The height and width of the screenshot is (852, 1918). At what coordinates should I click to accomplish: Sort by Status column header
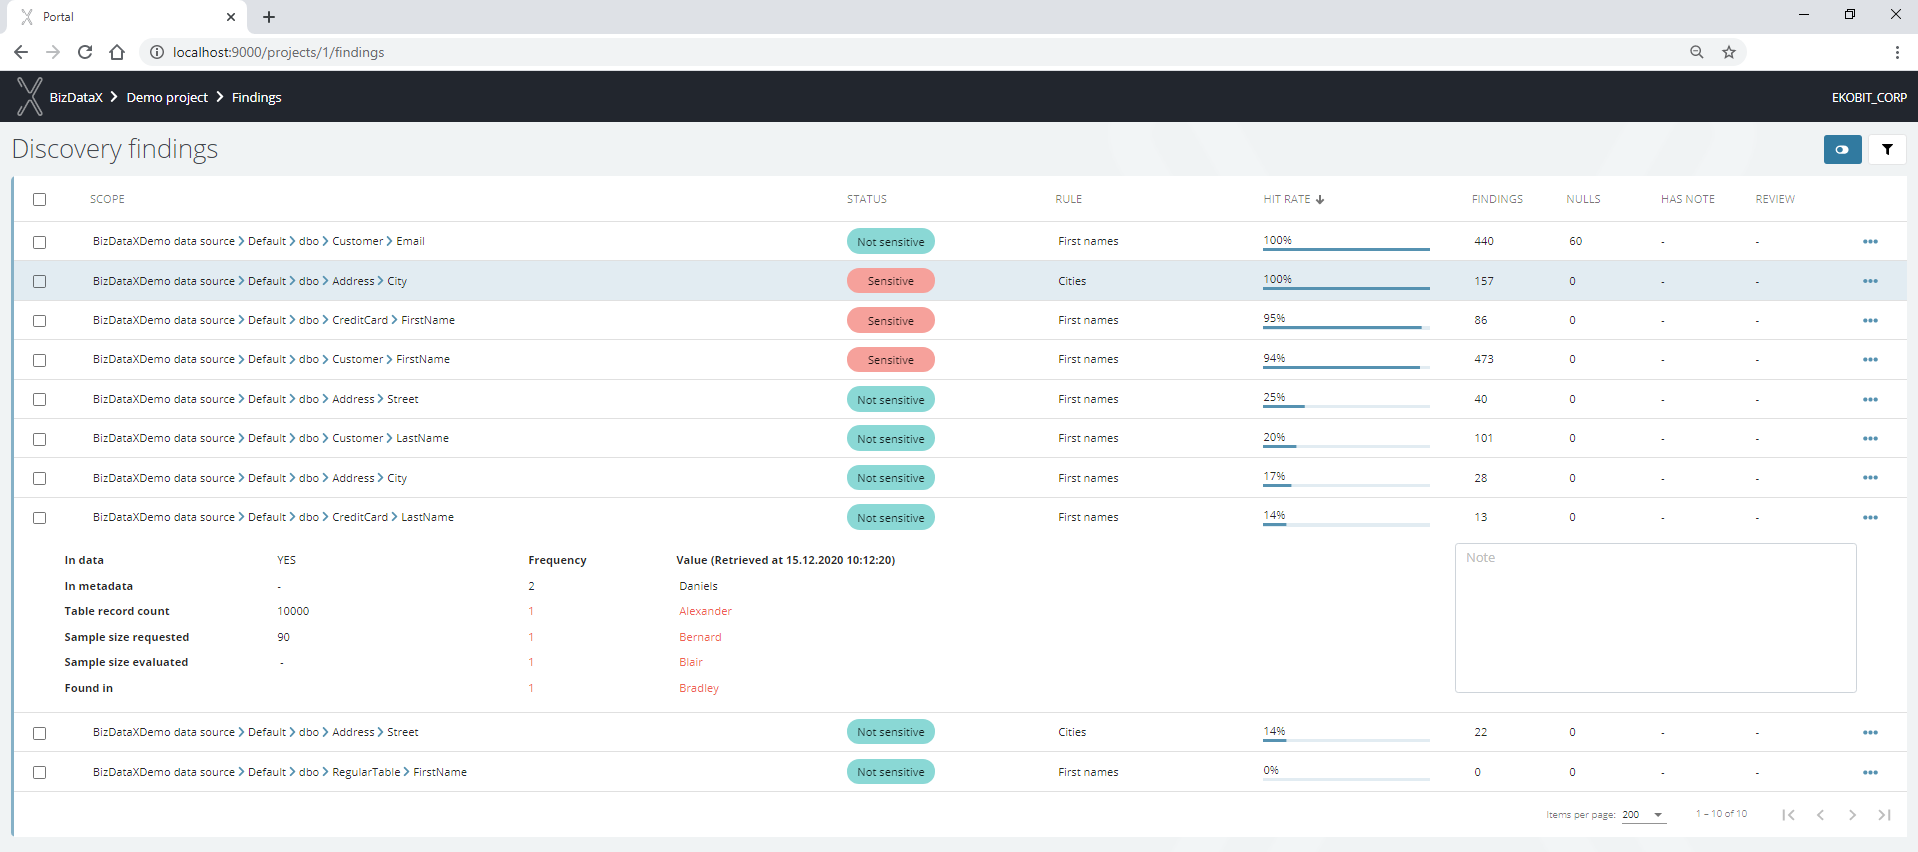click(x=867, y=199)
